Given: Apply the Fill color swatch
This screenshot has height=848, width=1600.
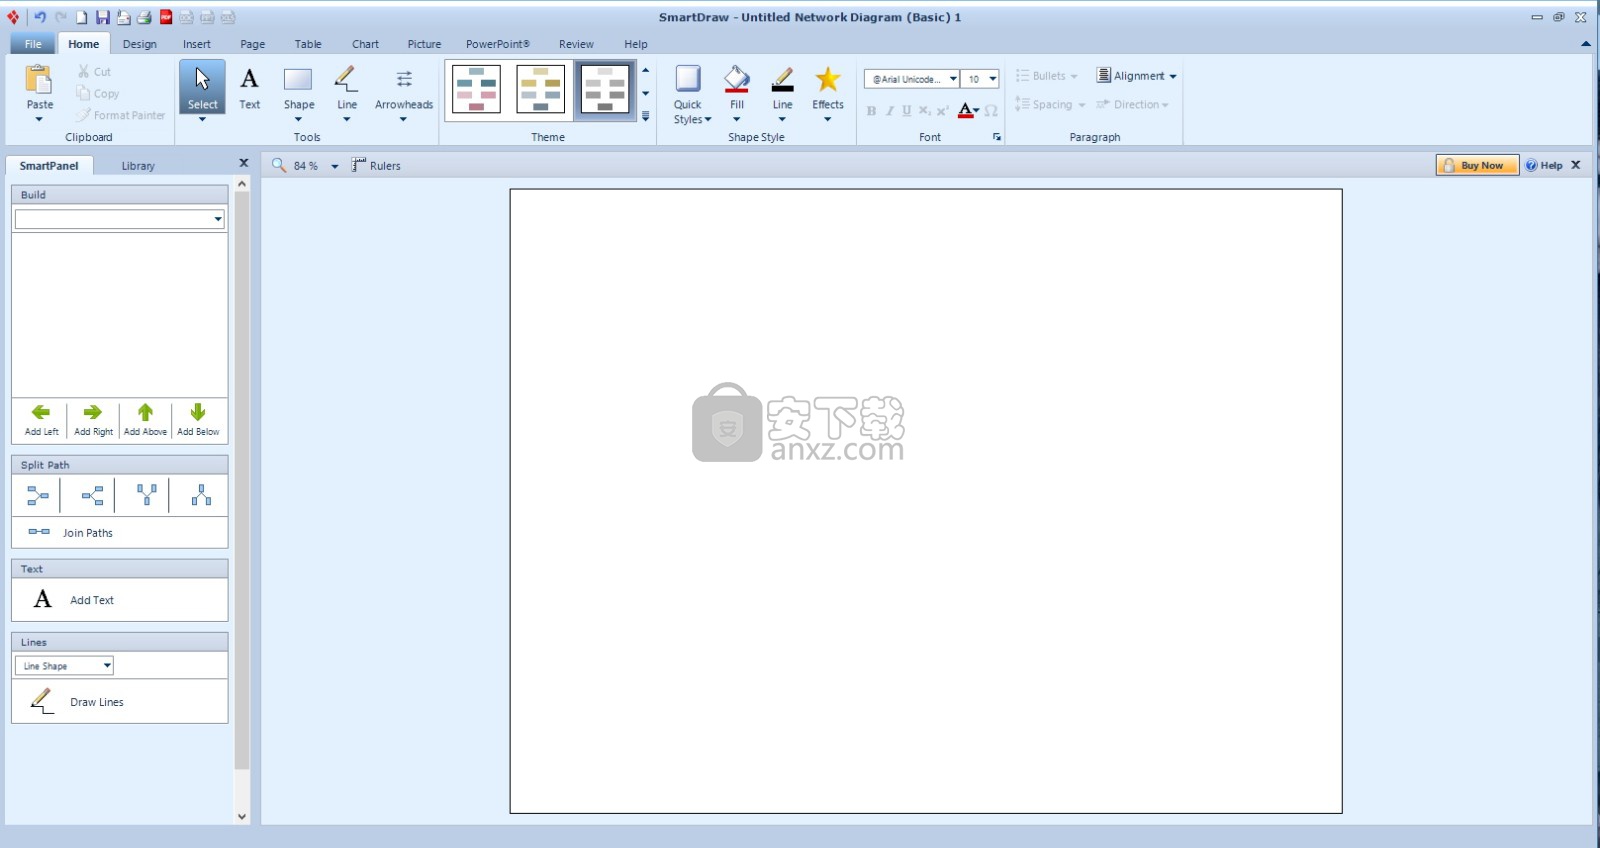Looking at the screenshot, I should (x=736, y=80).
